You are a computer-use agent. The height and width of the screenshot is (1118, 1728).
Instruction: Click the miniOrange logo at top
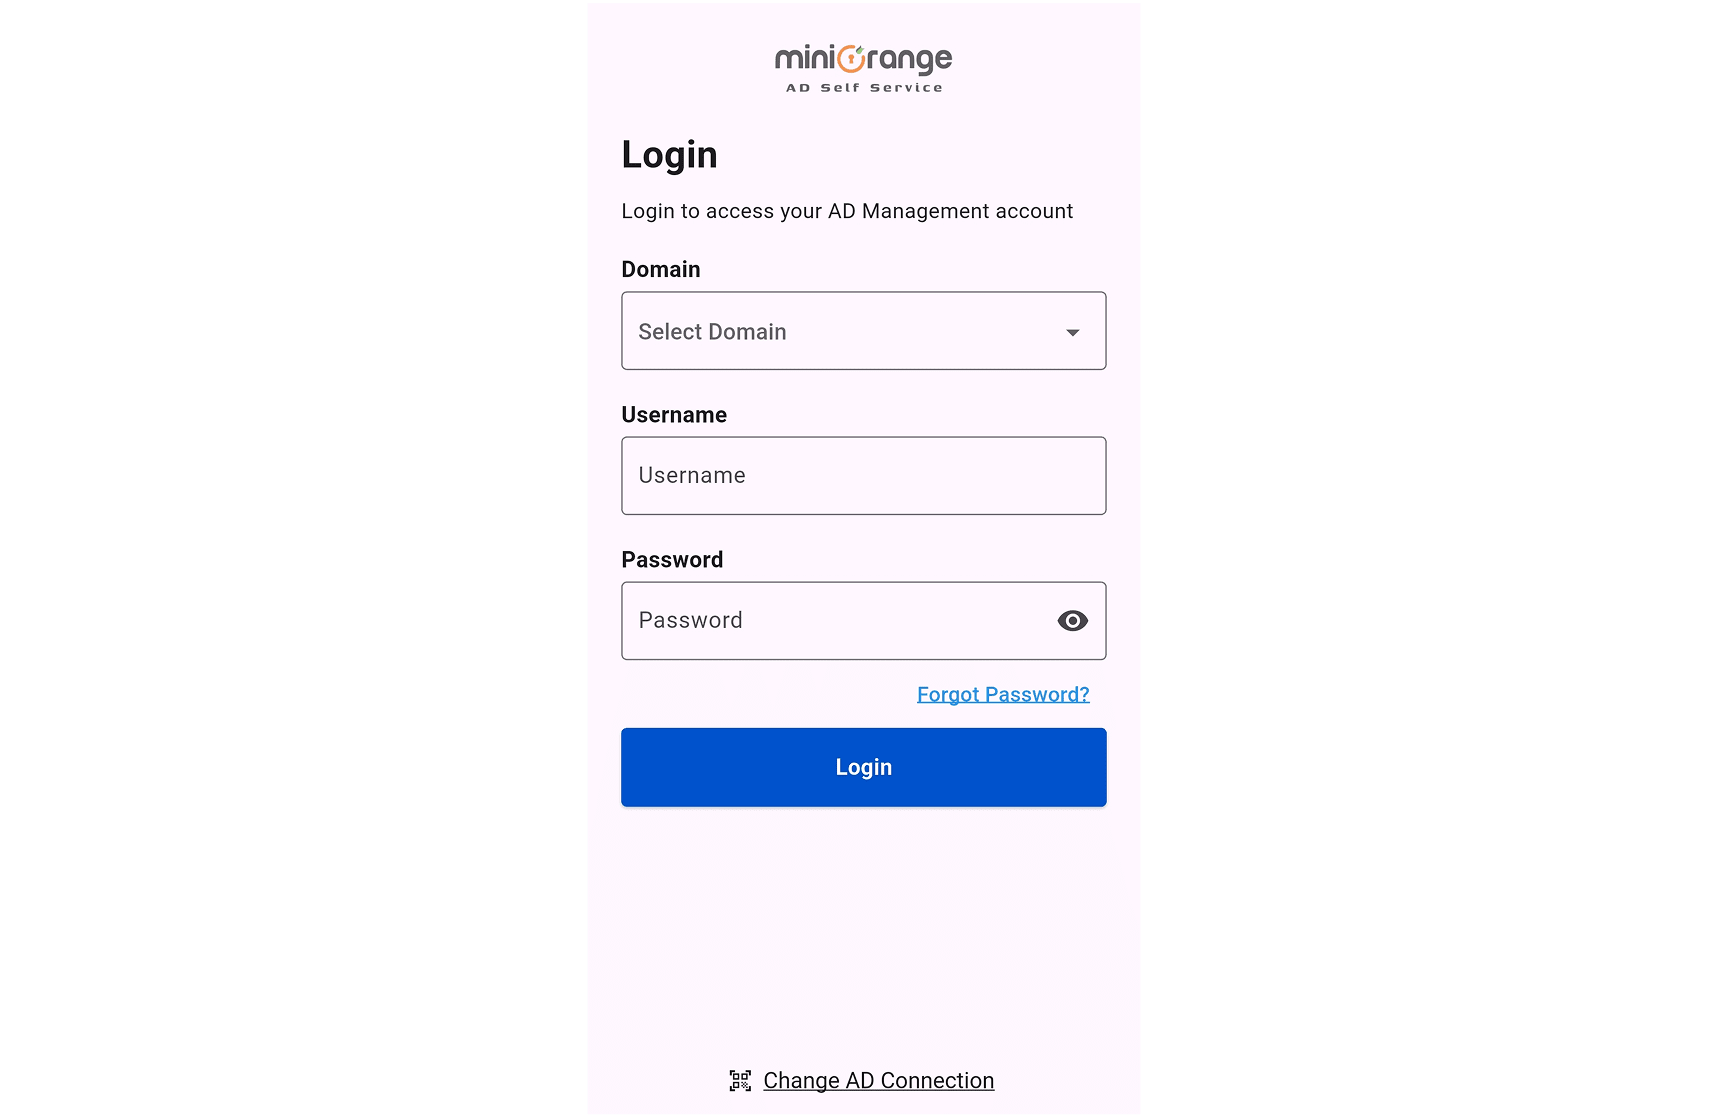862,60
